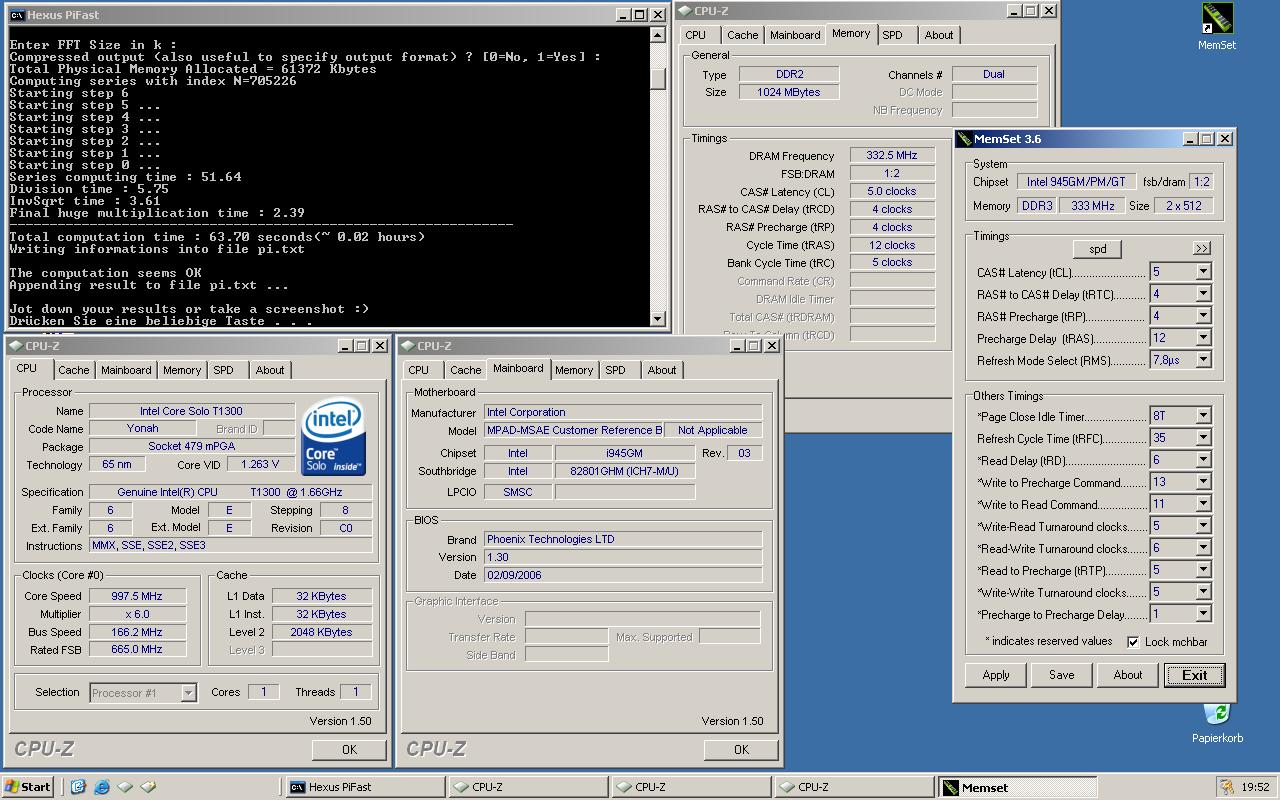Screen dimensions: 1280x800
Task: Select the Southbridge 82801GHM (ICH7-M/U) field
Action: click(x=624, y=471)
